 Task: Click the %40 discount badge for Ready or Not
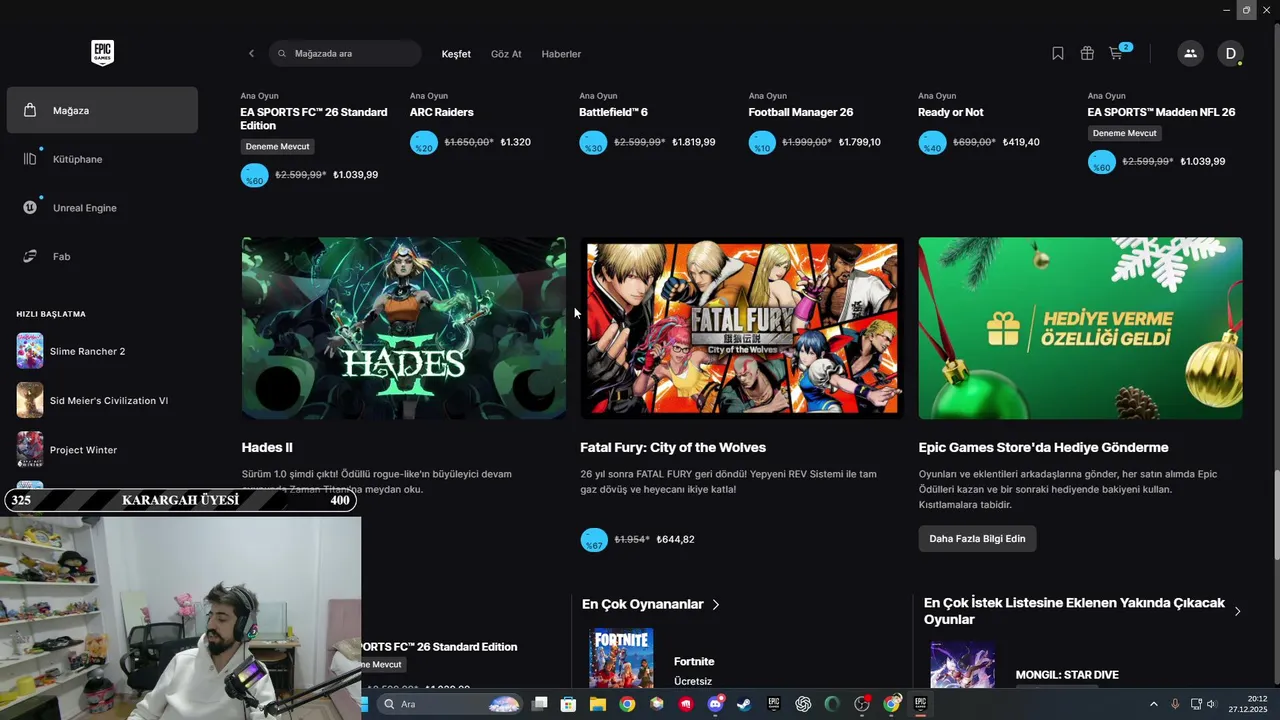coord(932,143)
